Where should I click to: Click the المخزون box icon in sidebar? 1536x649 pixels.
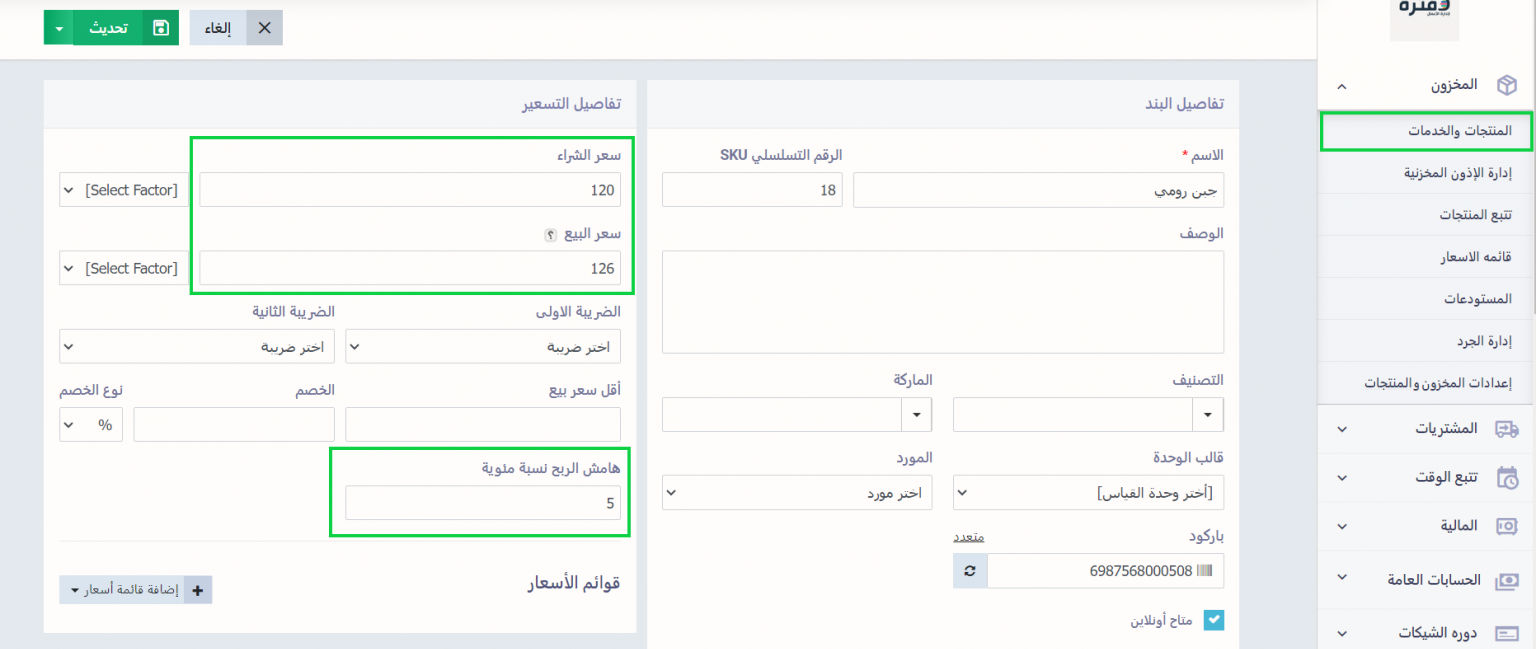[1506, 86]
